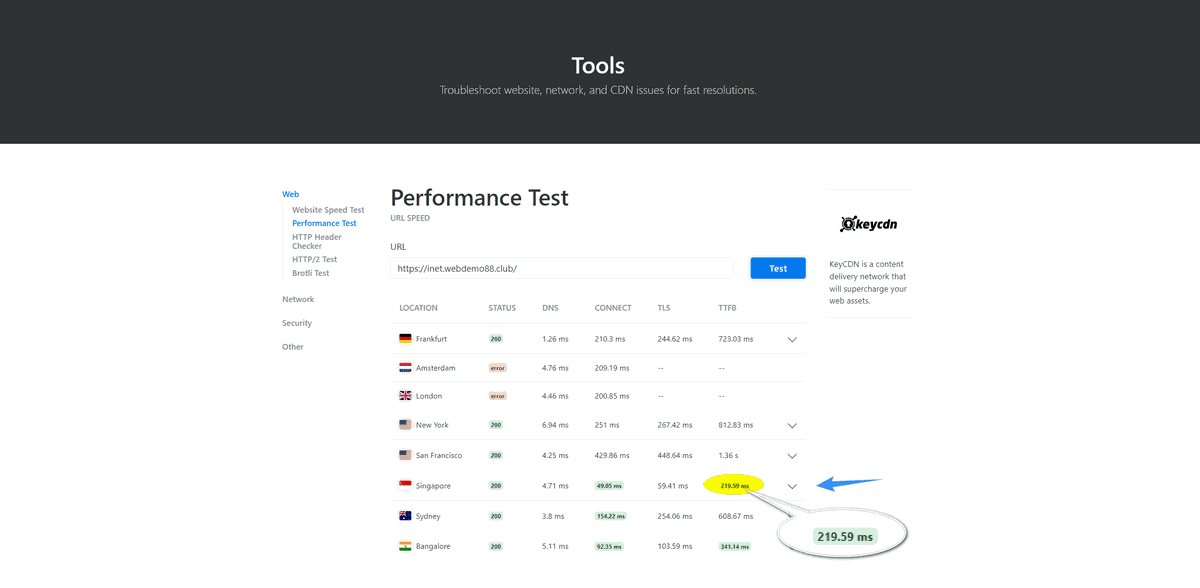The width and height of the screenshot is (1200, 588).
Task: Click Bangalore's 200 status badge
Action: point(496,546)
